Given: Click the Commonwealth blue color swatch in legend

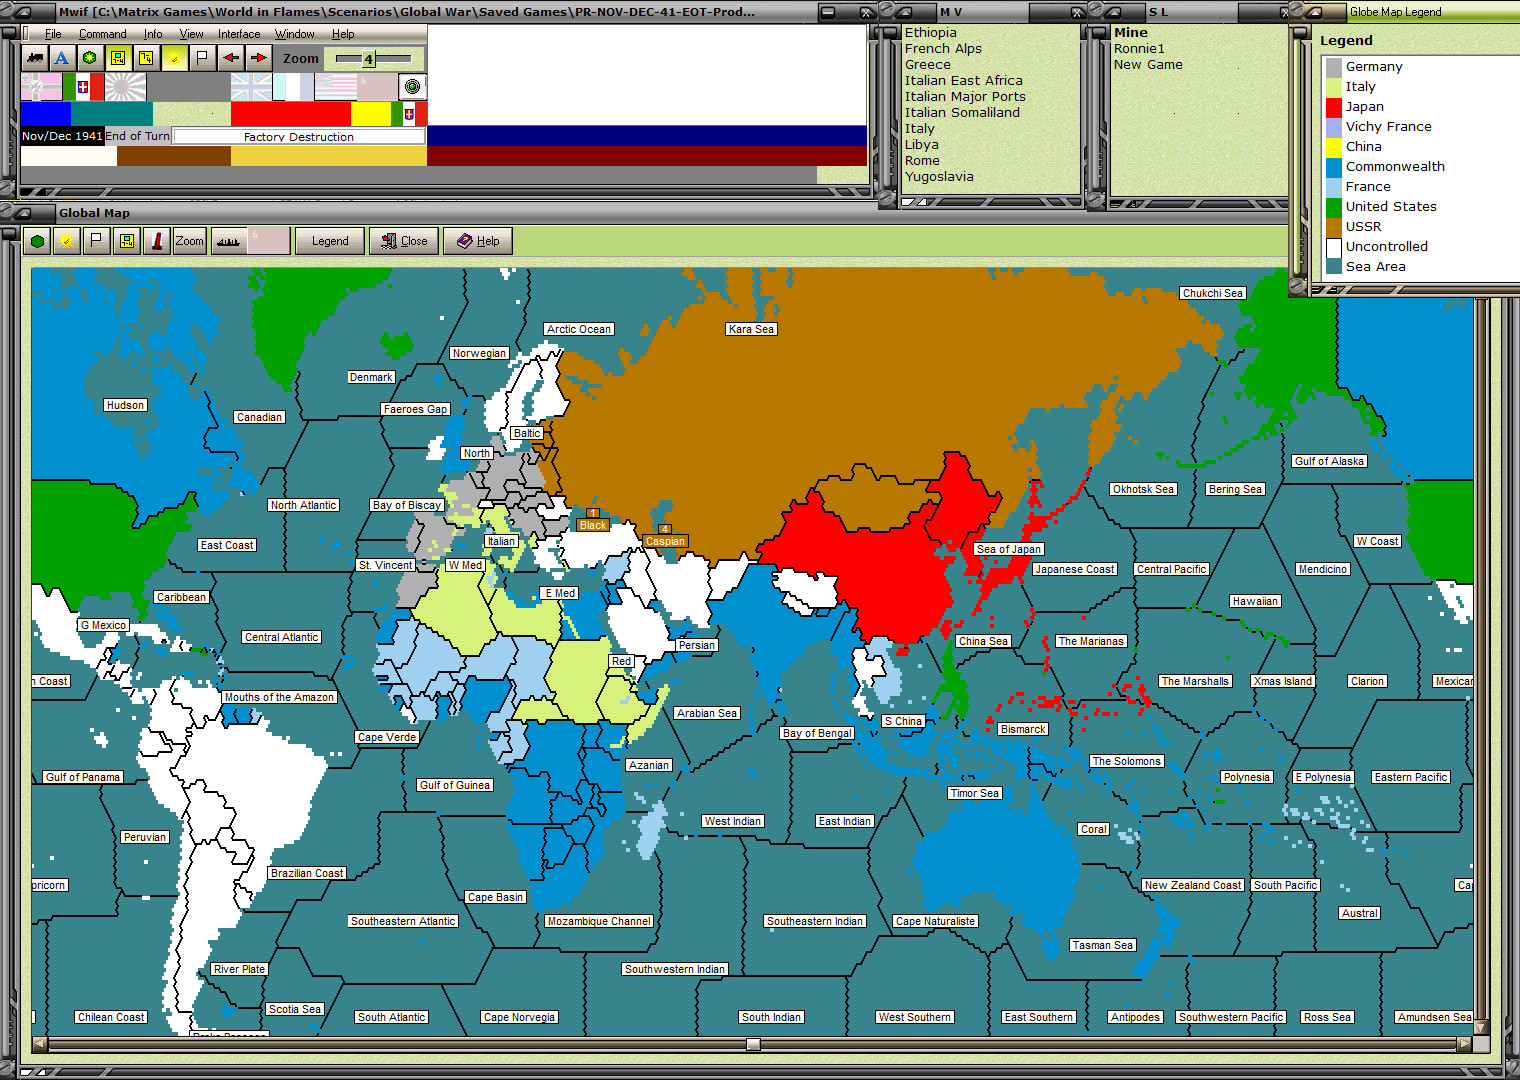Looking at the screenshot, I should coord(1333,167).
